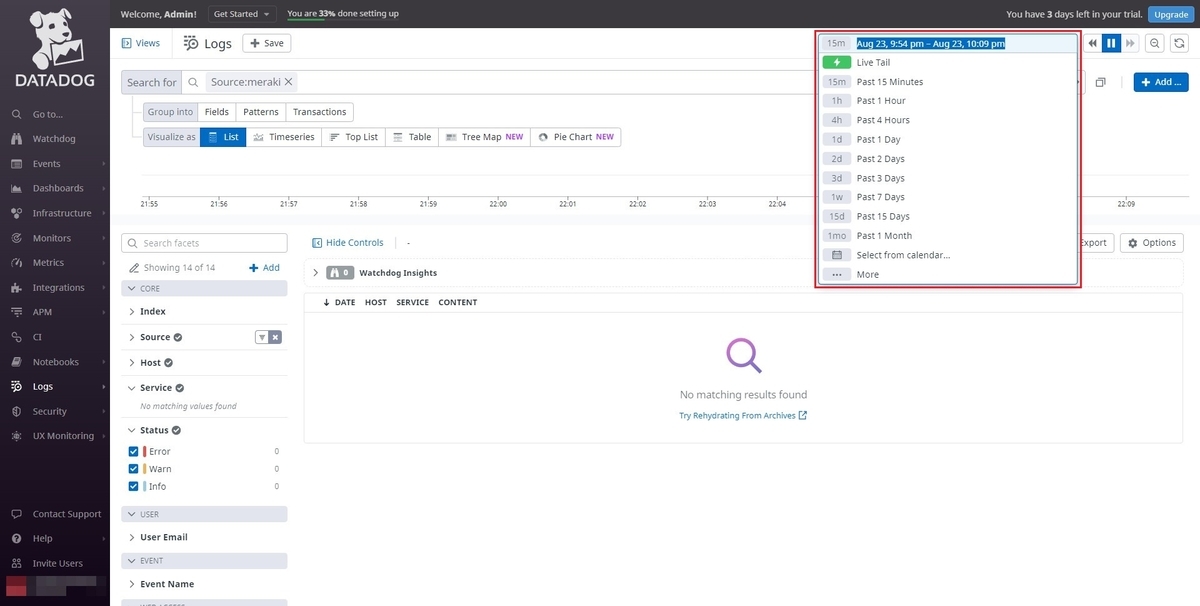Open the Transactions tab
The height and width of the screenshot is (606, 1200).
pos(319,111)
